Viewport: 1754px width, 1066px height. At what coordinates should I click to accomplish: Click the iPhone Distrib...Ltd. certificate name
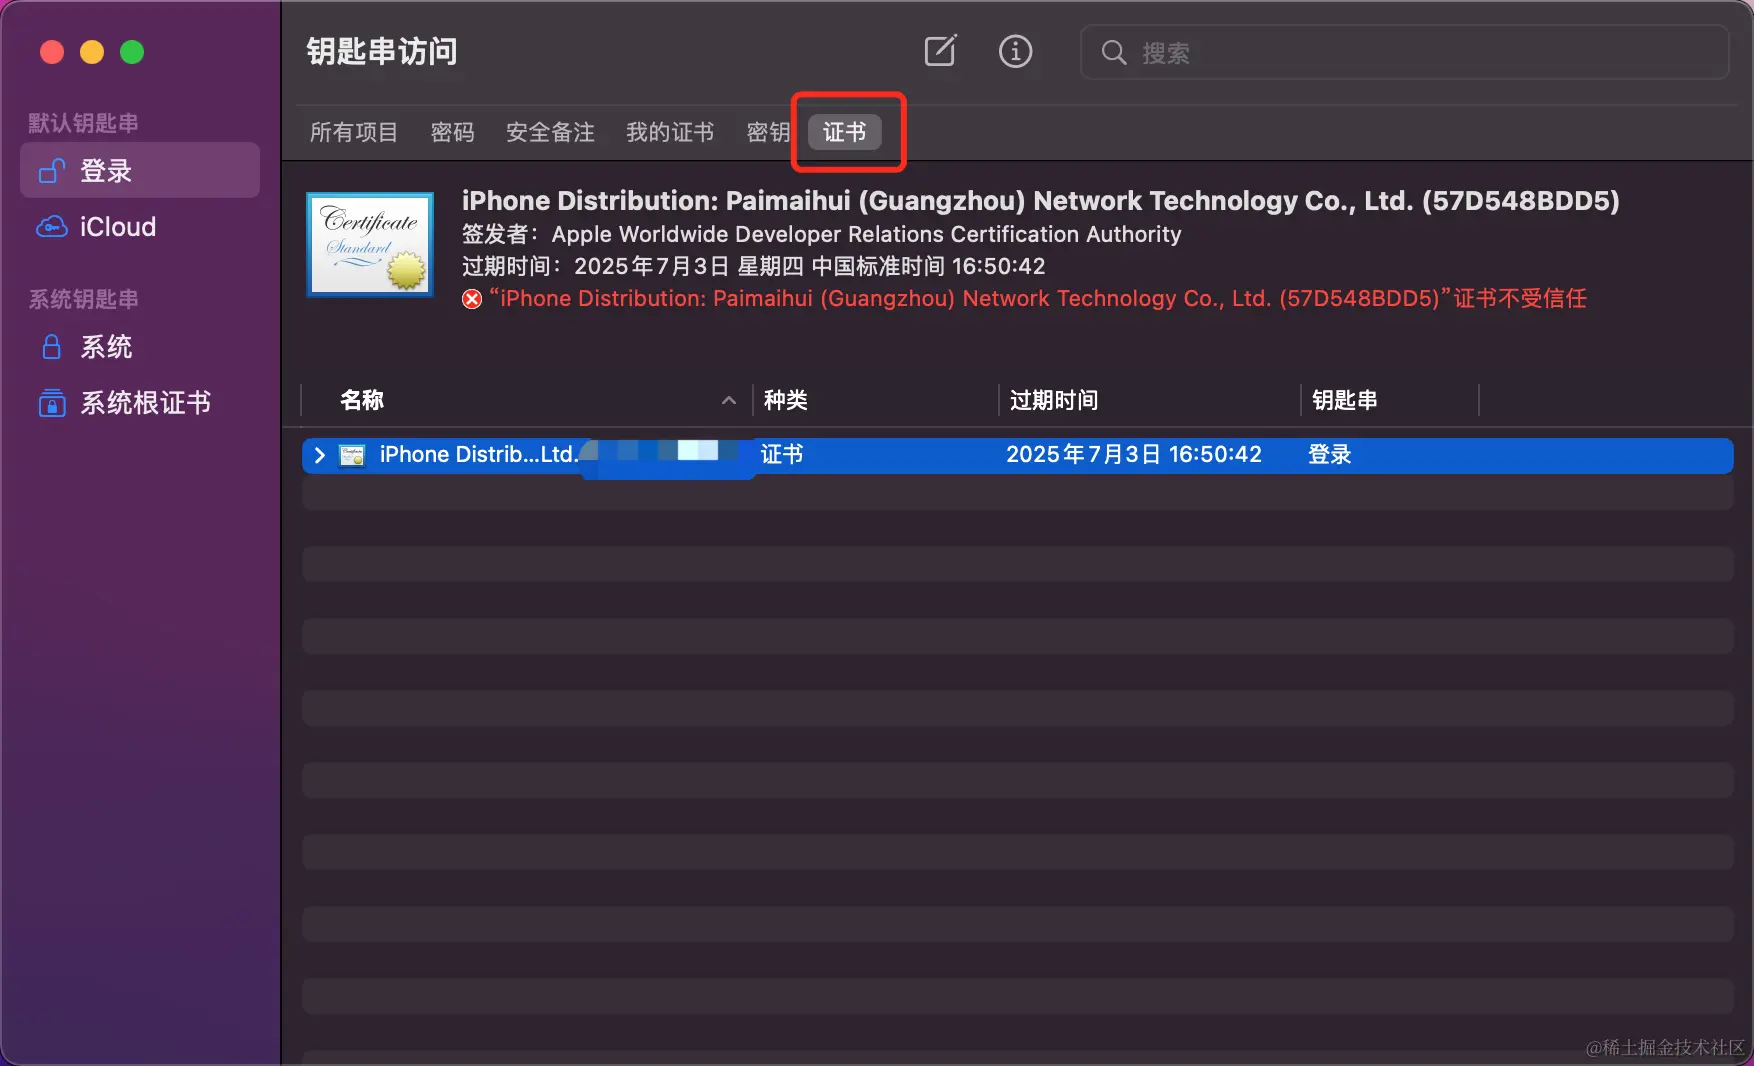479,455
